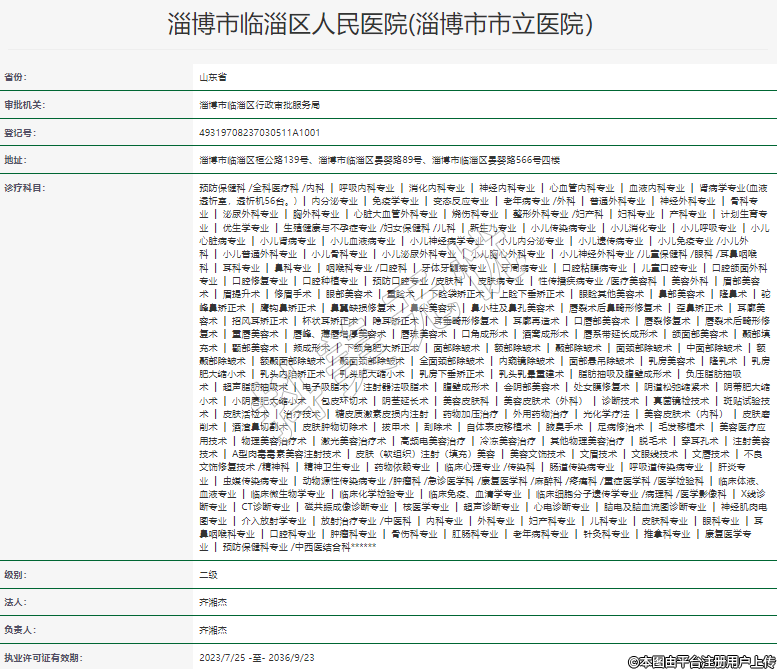The width and height of the screenshot is (777, 669).
Task: Click the 级别 row label
Action: (16, 575)
